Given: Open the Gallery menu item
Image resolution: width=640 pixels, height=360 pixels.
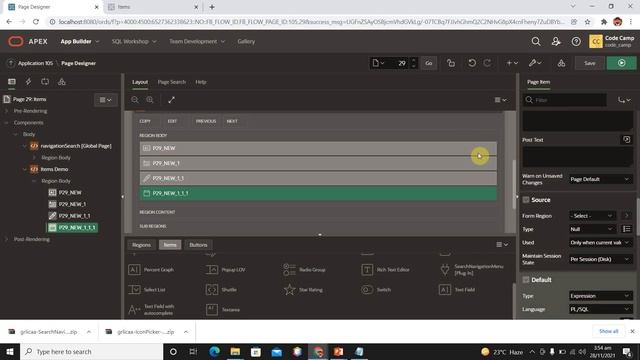Looking at the screenshot, I should pos(246,41).
